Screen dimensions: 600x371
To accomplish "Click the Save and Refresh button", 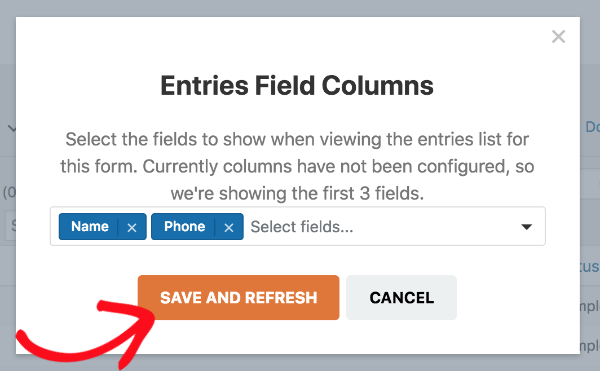I will [x=238, y=297].
